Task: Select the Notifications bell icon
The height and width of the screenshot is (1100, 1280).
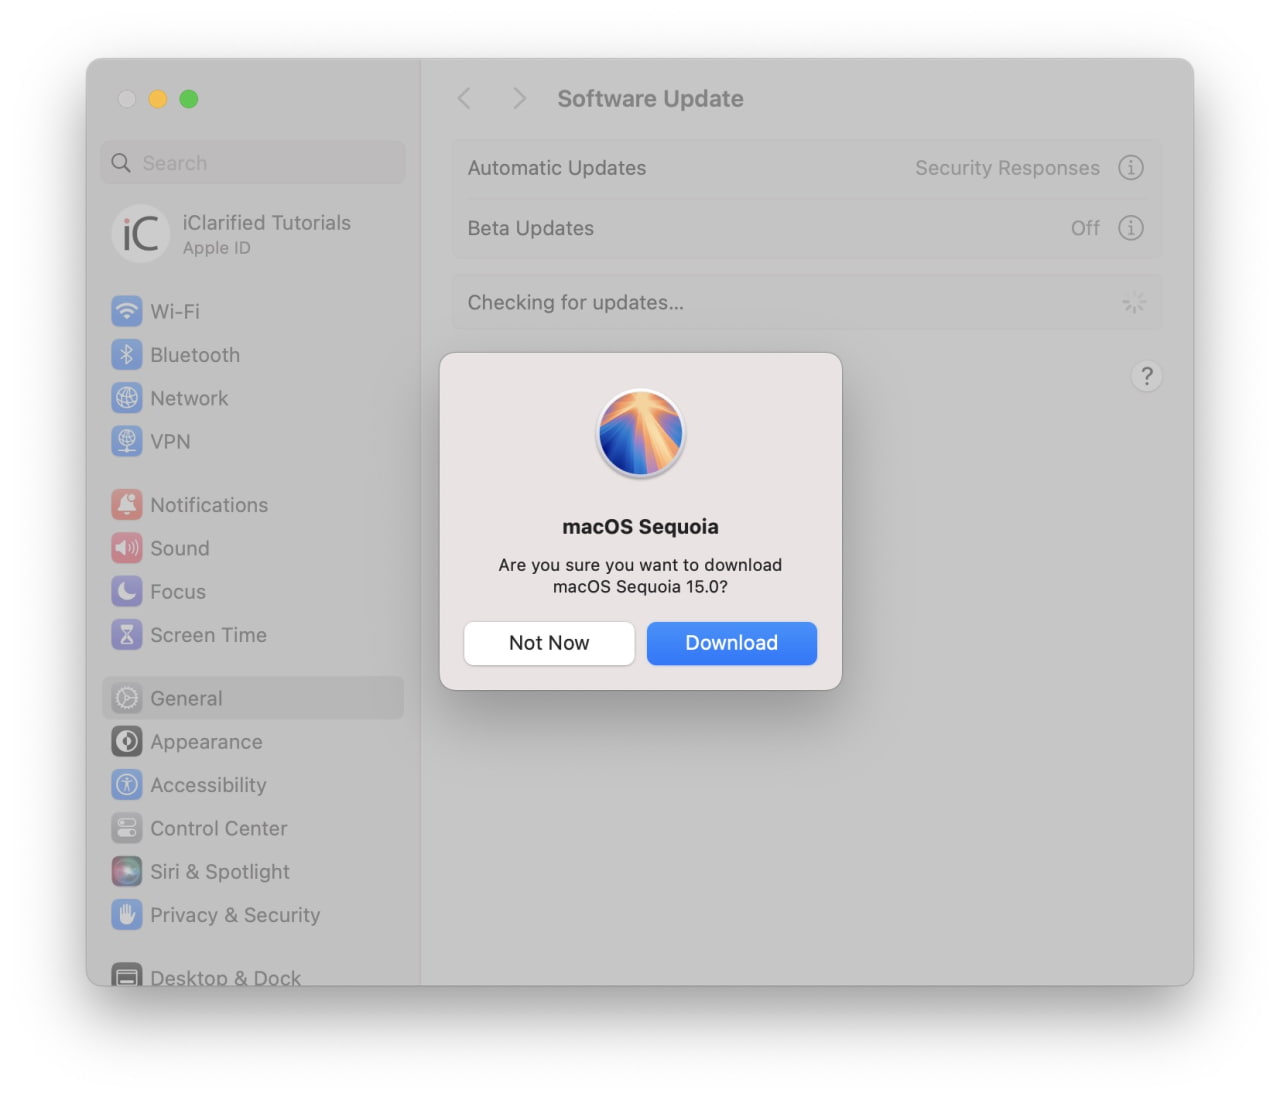Action: (127, 505)
